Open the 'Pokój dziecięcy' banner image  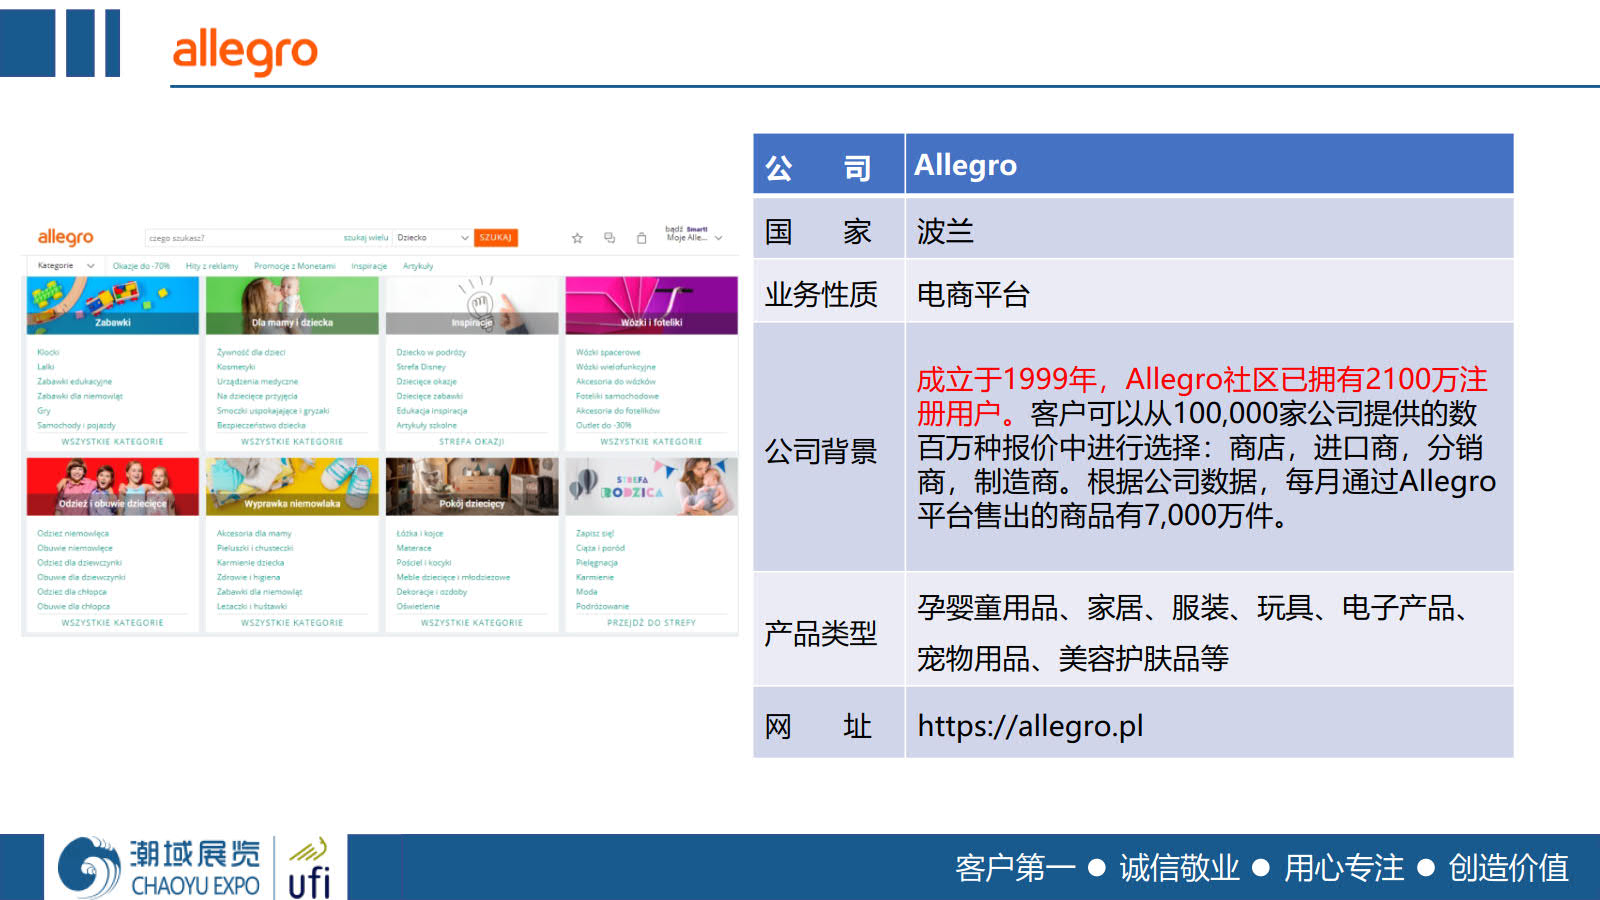[472, 487]
